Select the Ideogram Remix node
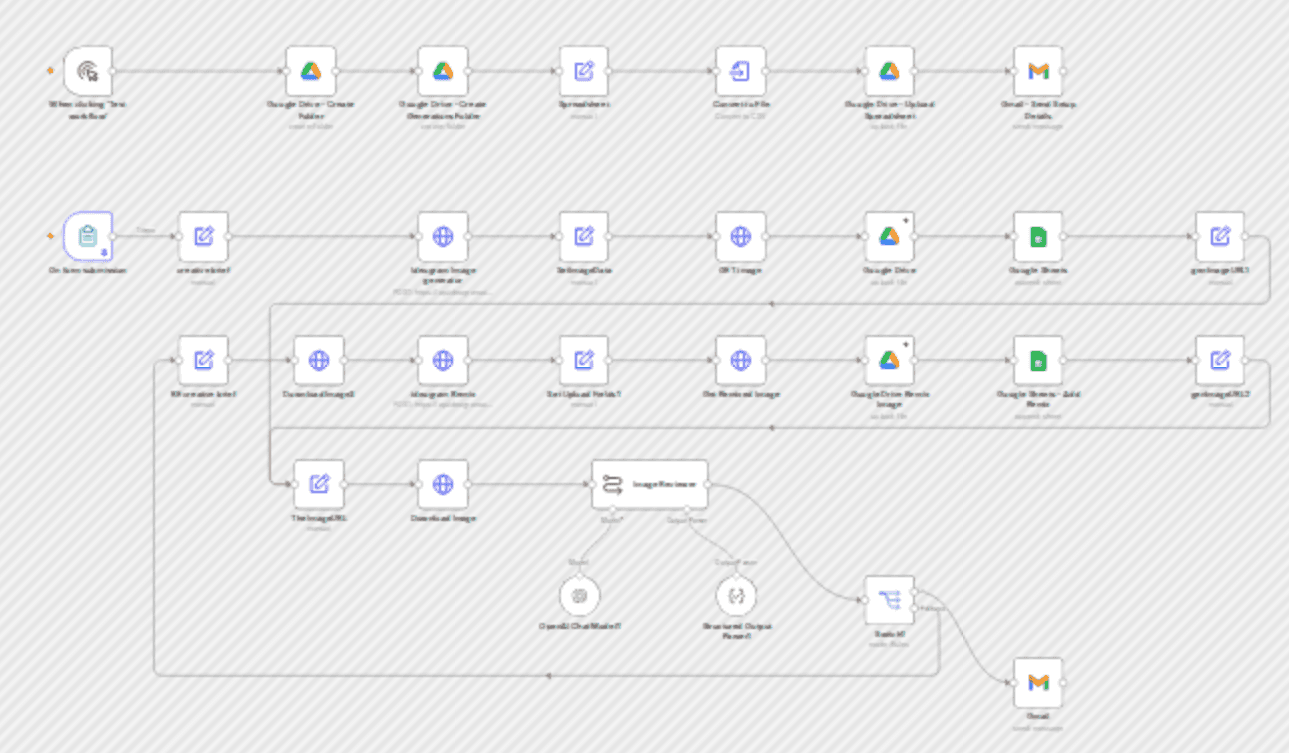Image resolution: width=1289 pixels, height=753 pixels. point(443,360)
